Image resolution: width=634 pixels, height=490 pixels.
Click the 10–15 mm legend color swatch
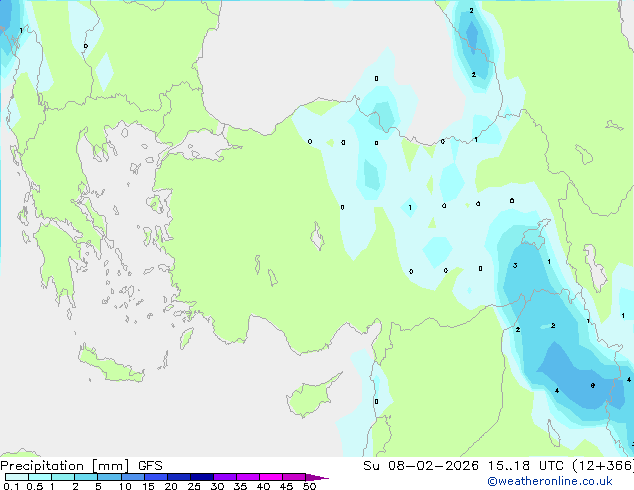(133, 477)
